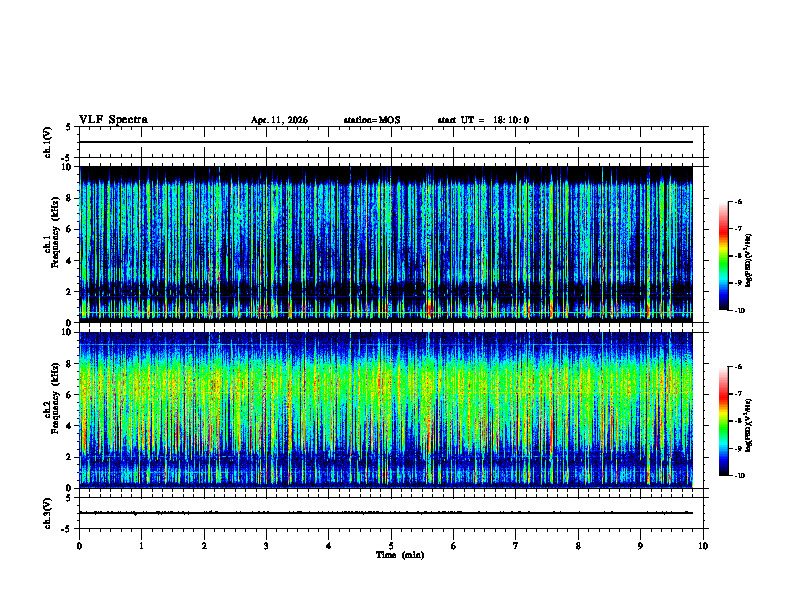Click the "-6" label on ch.1 colorbar

click(x=738, y=201)
